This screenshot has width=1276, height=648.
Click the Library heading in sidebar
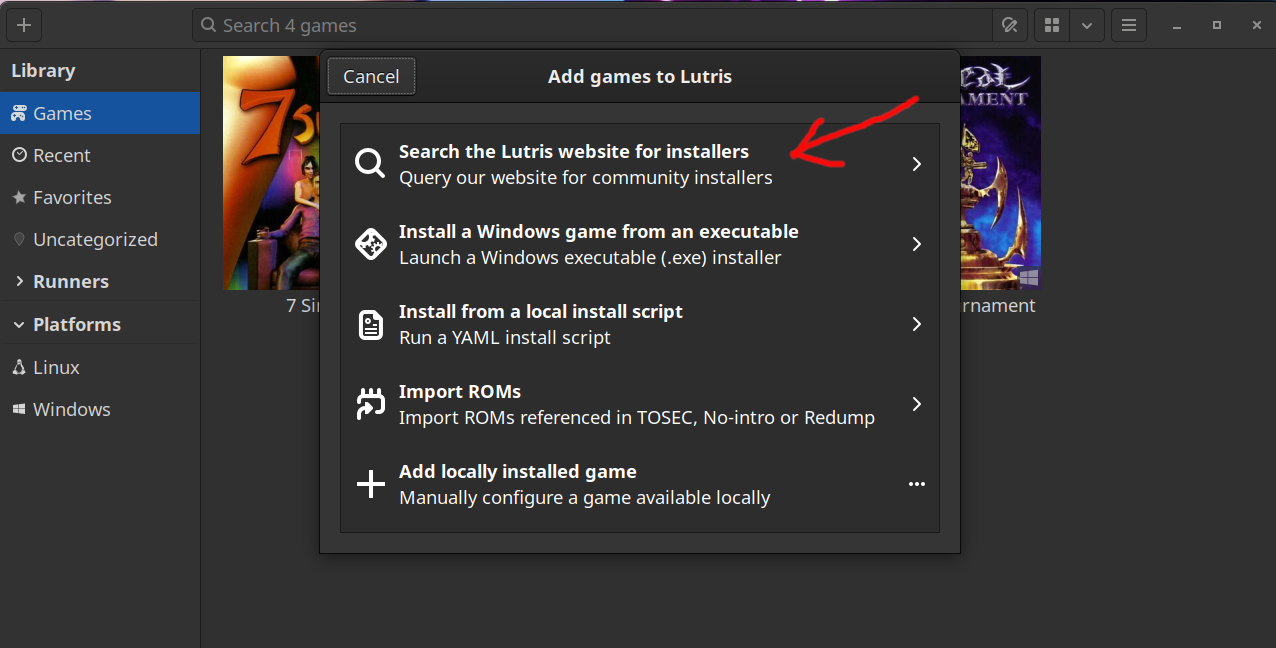coord(43,71)
